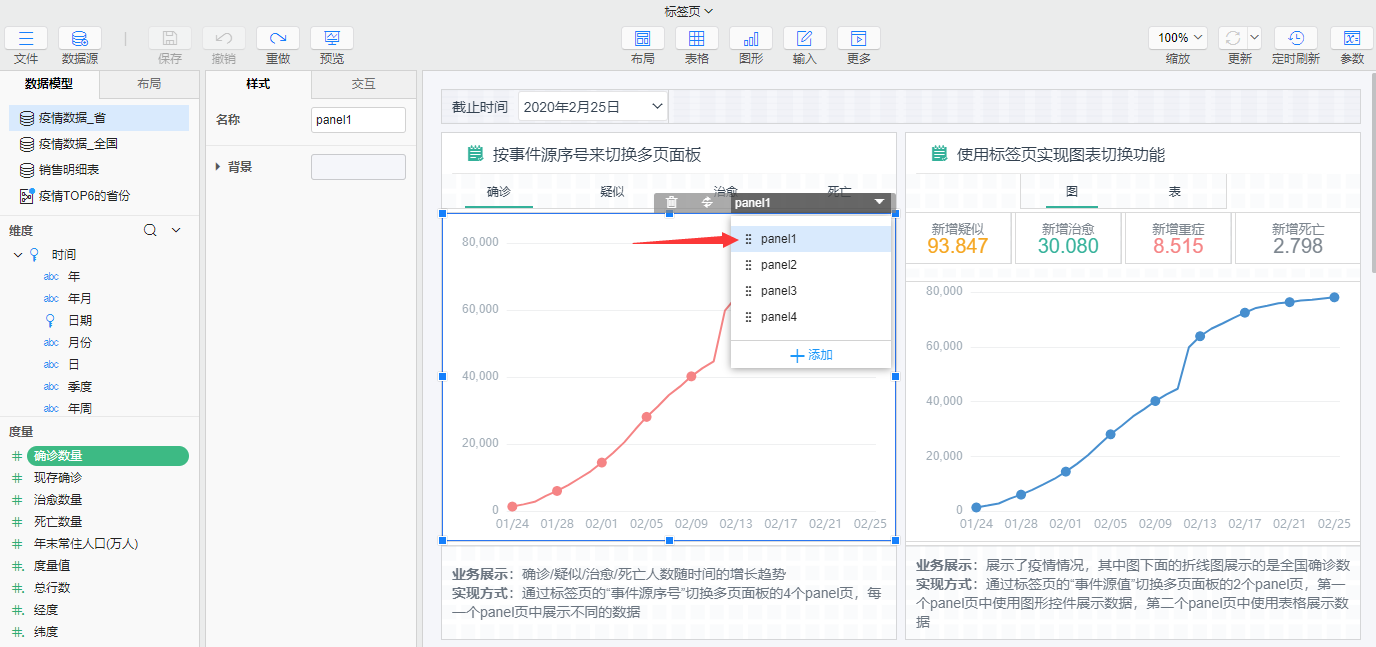Delete panel using the trash icon
The height and width of the screenshot is (647, 1376).
pyautogui.click(x=672, y=203)
